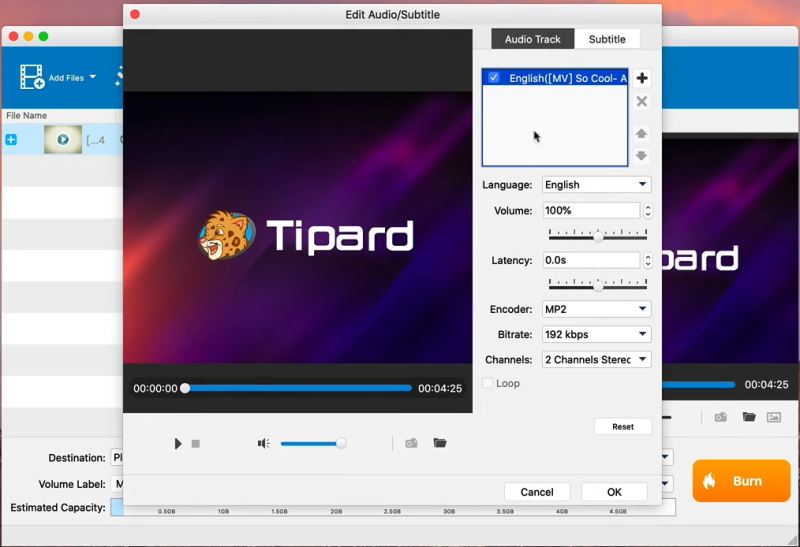Viewport: 800px width, 547px height.
Task: Switch to the Audio Track tab
Action: click(533, 39)
